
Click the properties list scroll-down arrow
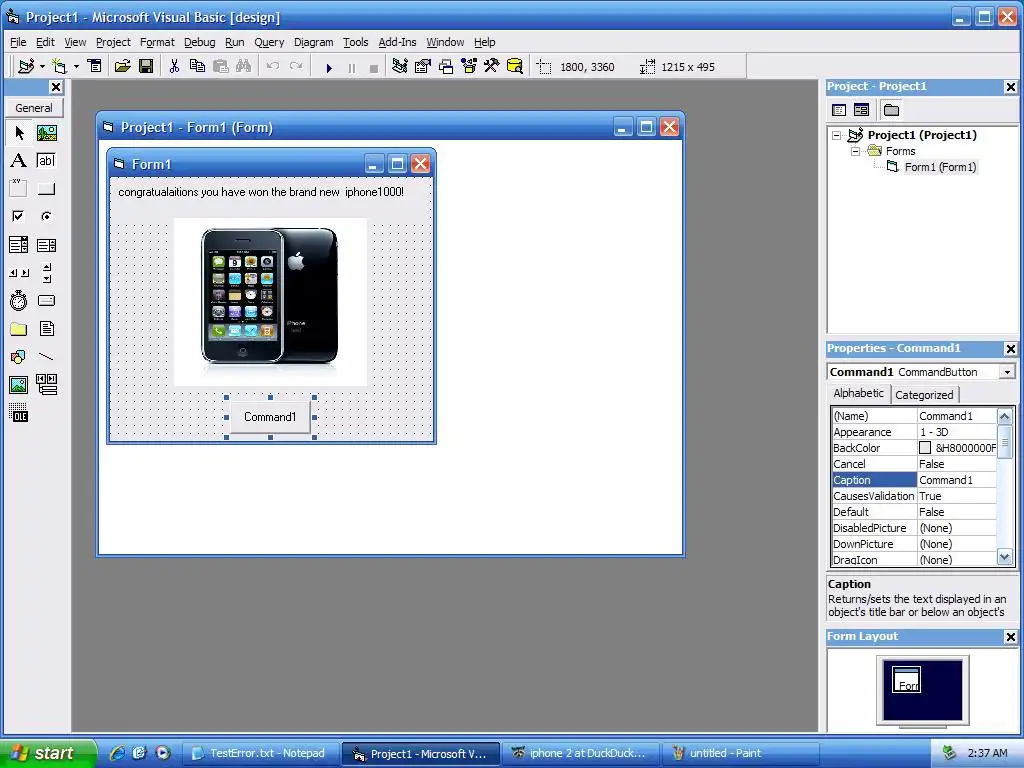pyautogui.click(x=1004, y=557)
